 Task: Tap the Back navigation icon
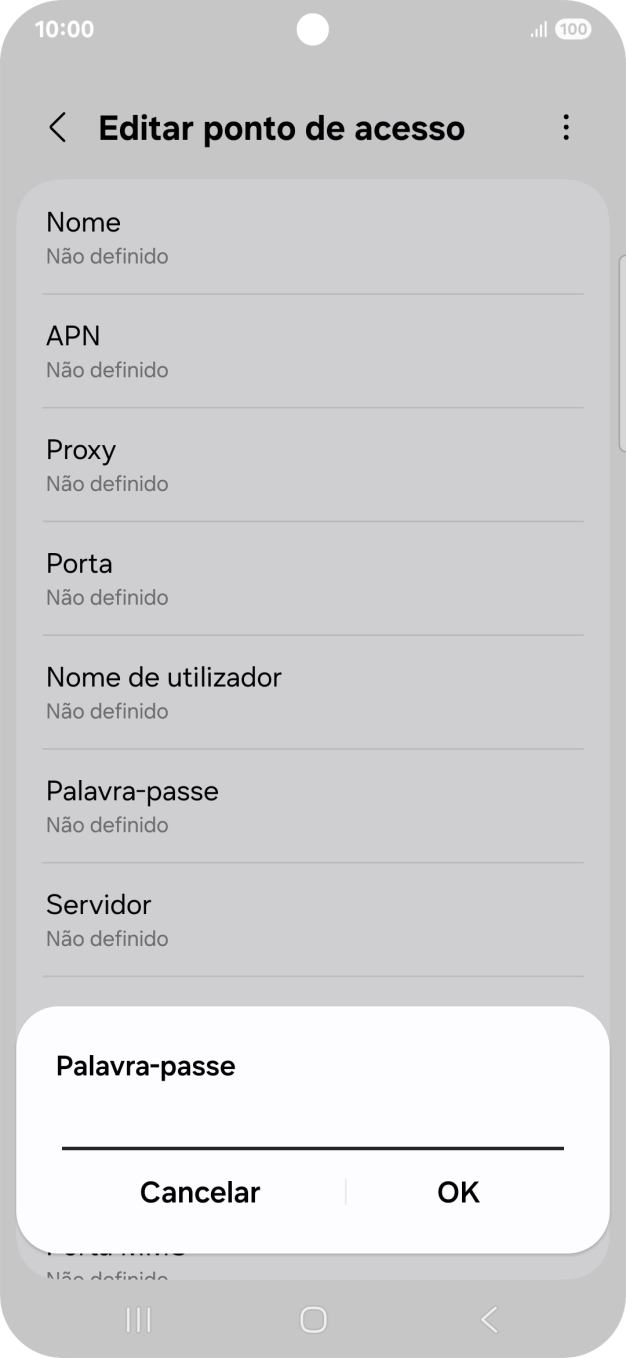coord(488,1320)
